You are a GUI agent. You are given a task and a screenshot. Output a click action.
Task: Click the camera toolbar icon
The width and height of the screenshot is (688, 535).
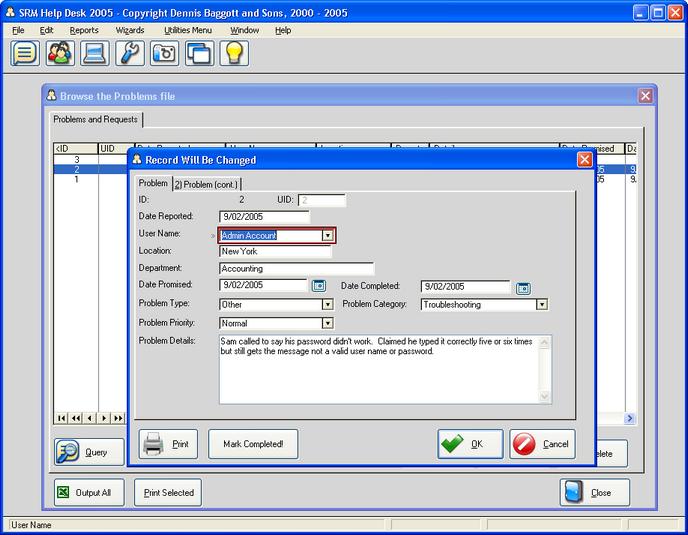tap(165, 53)
